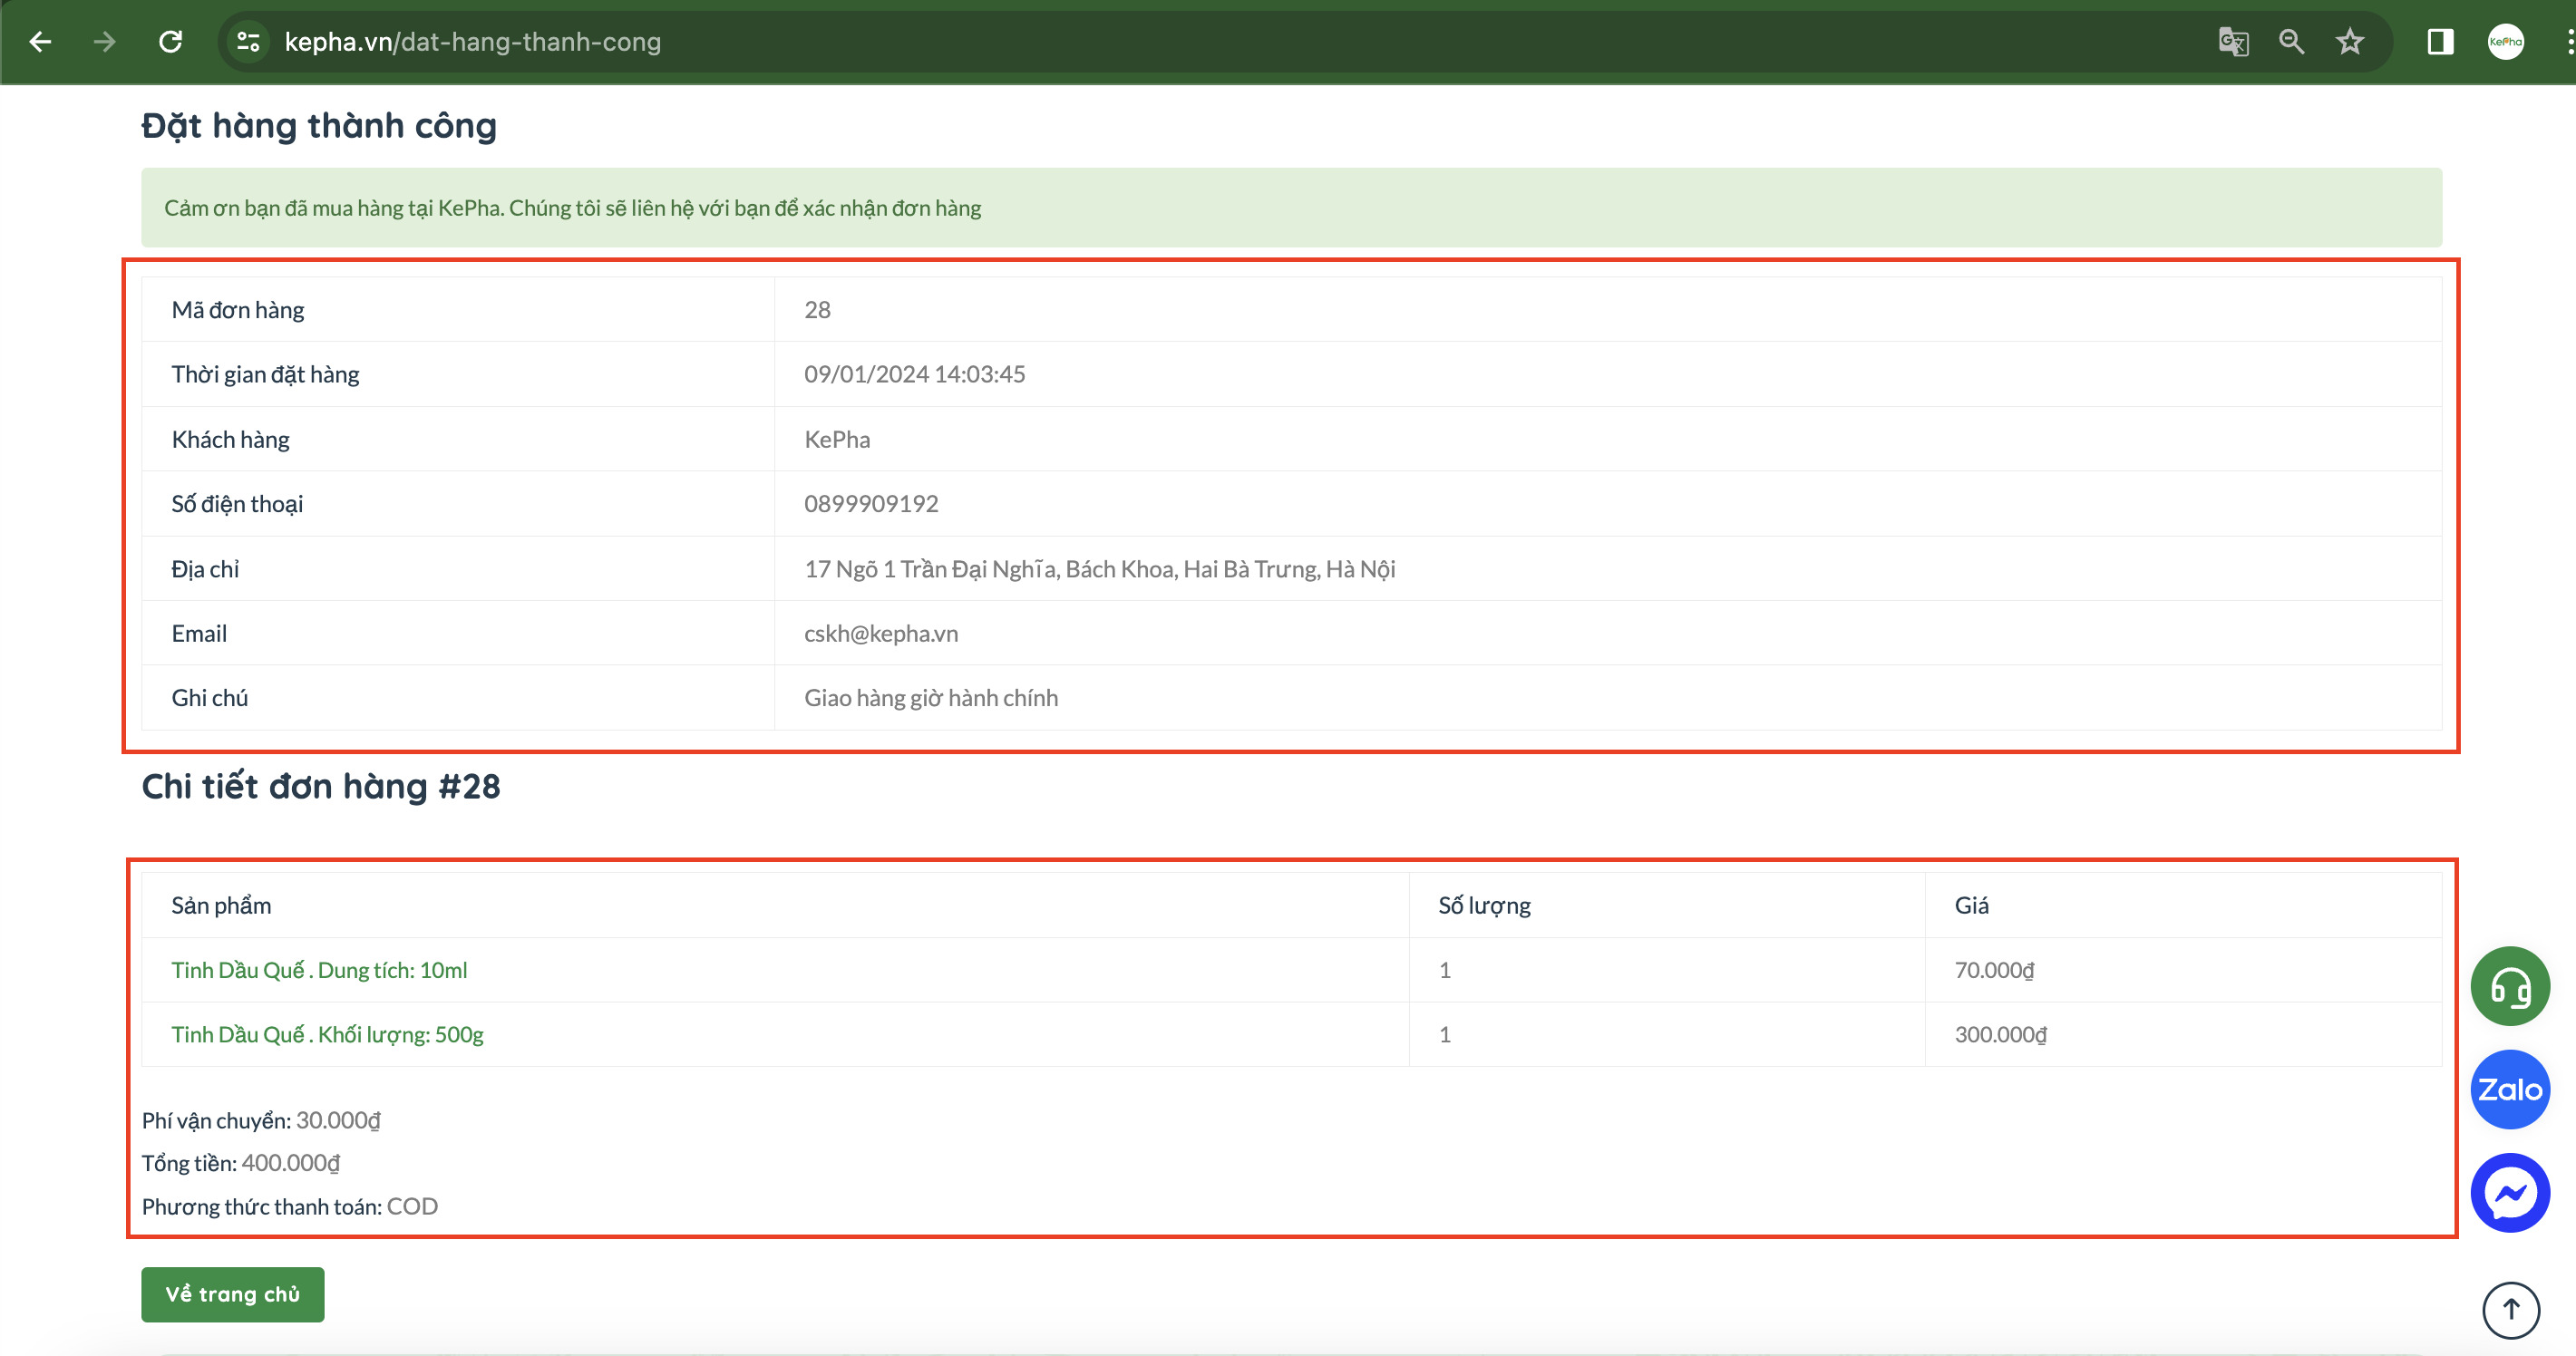Click the address bar URL kepha.vn/dat-hang-thanh-cong
Screen dimensions: 2576x1356
473,42
